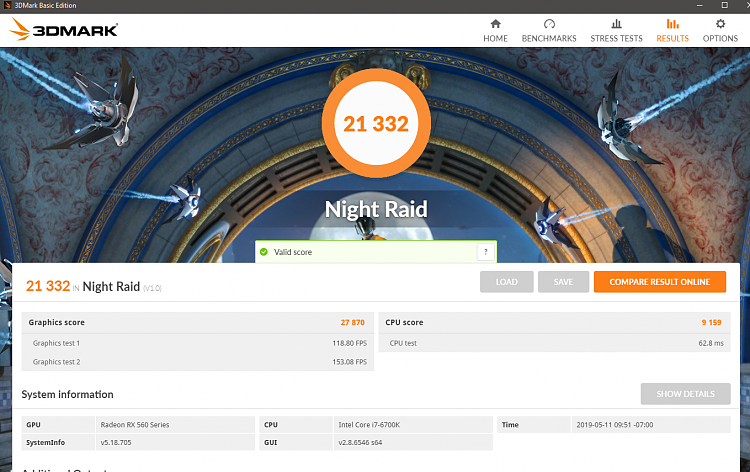
Task: Click the question mark help button
Action: click(485, 252)
